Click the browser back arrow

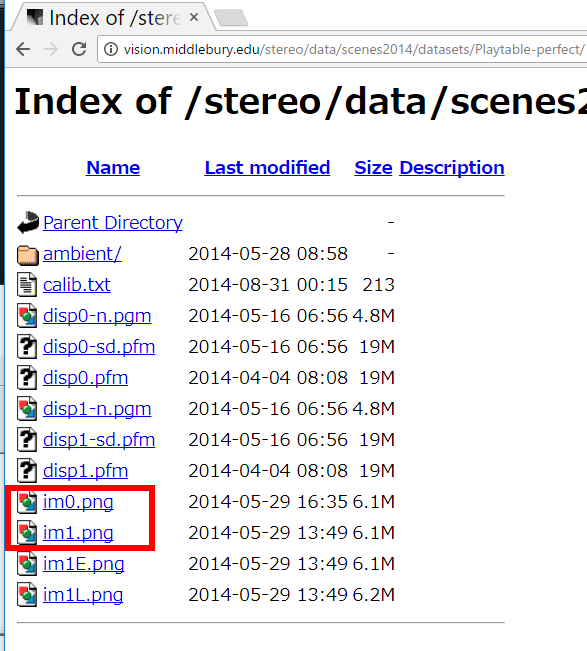(x=23, y=49)
